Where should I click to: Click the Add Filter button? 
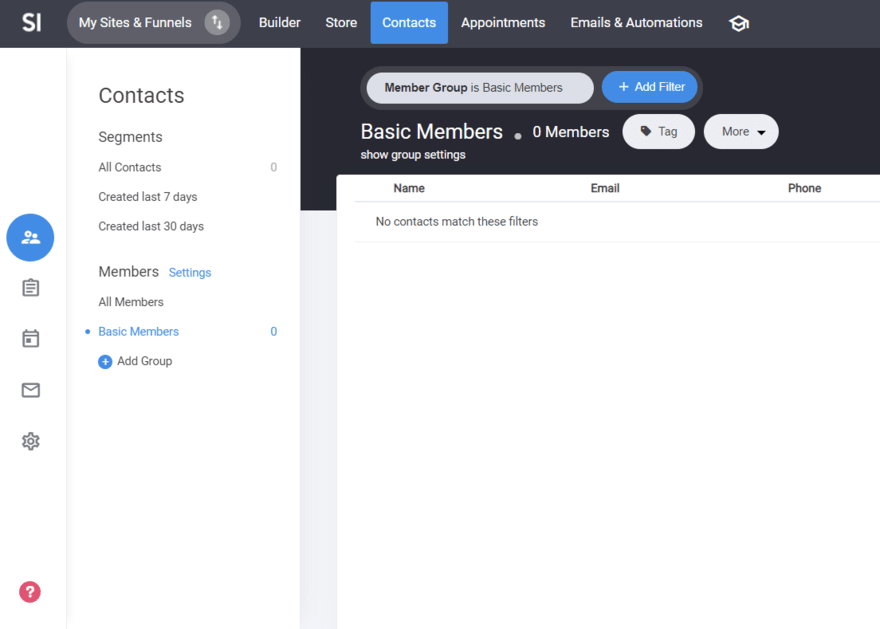tap(650, 87)
